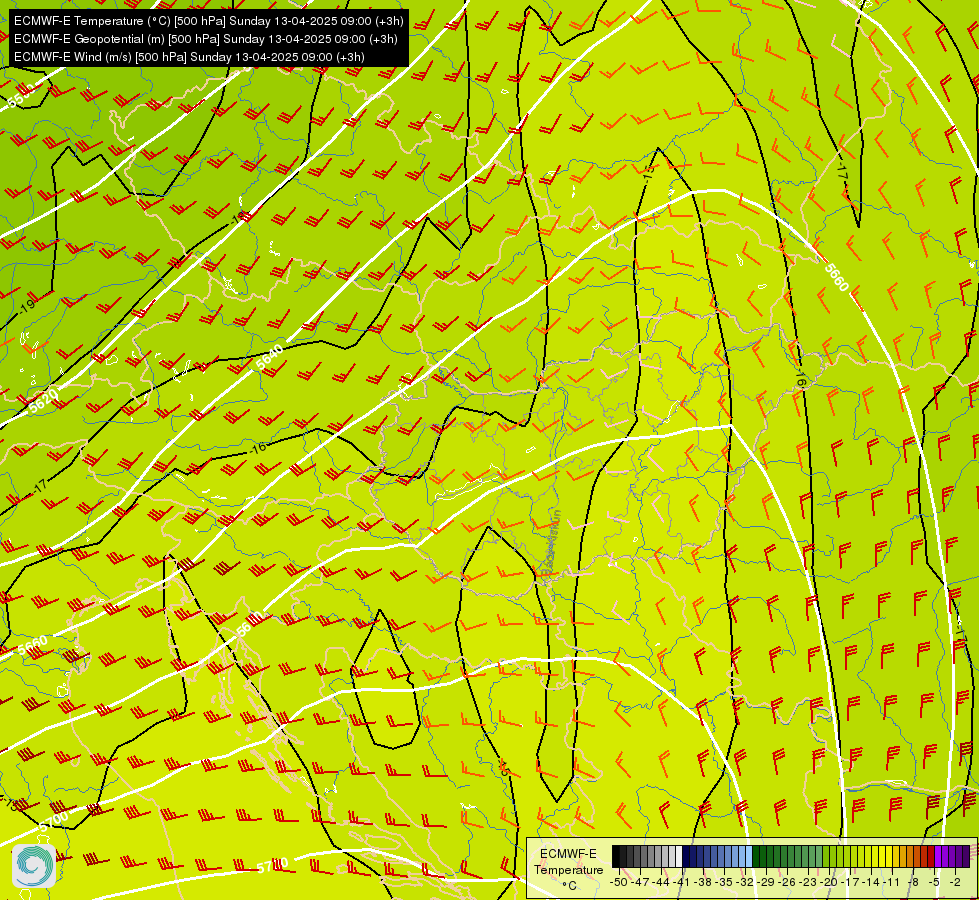Click the '-20' legend tick label
The width and height of the screenshot is (979, 900).
pyautogui.click(x=829, y=882)
